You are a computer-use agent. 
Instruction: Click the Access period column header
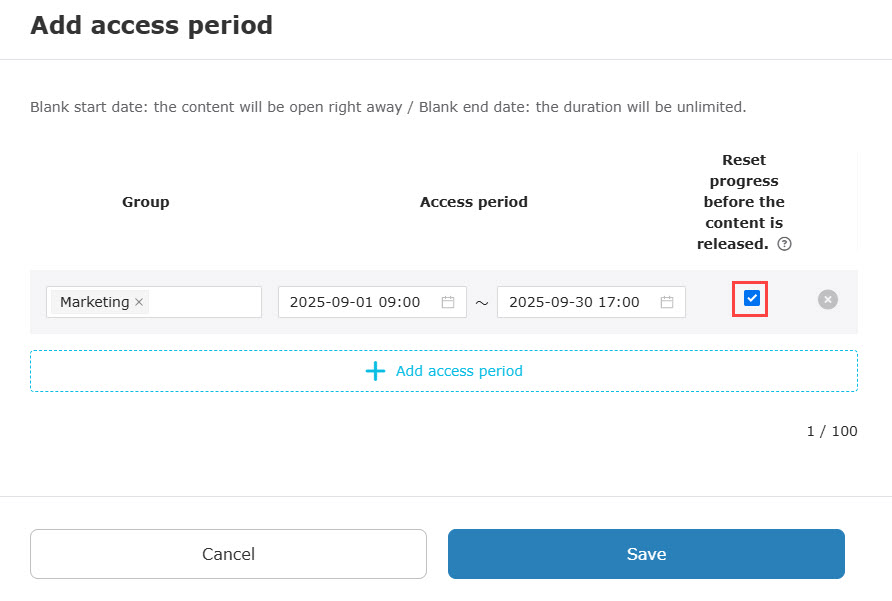click(x=473, y=202)
